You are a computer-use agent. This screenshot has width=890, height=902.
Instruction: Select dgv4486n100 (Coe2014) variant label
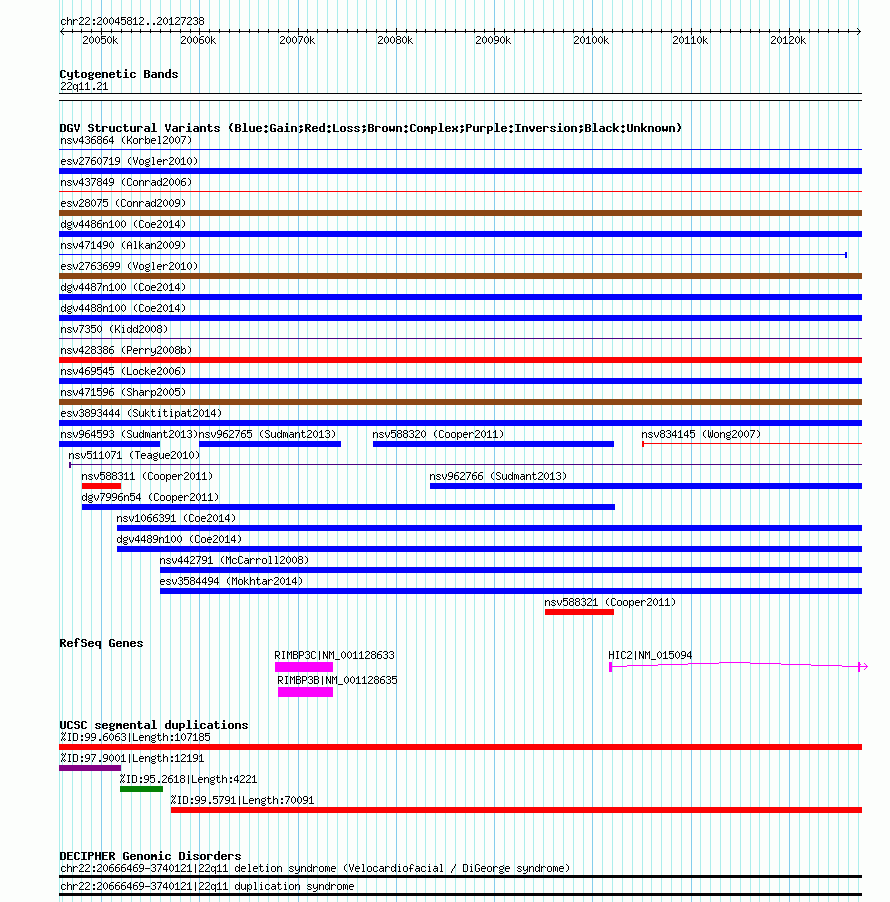coord(123,224)
